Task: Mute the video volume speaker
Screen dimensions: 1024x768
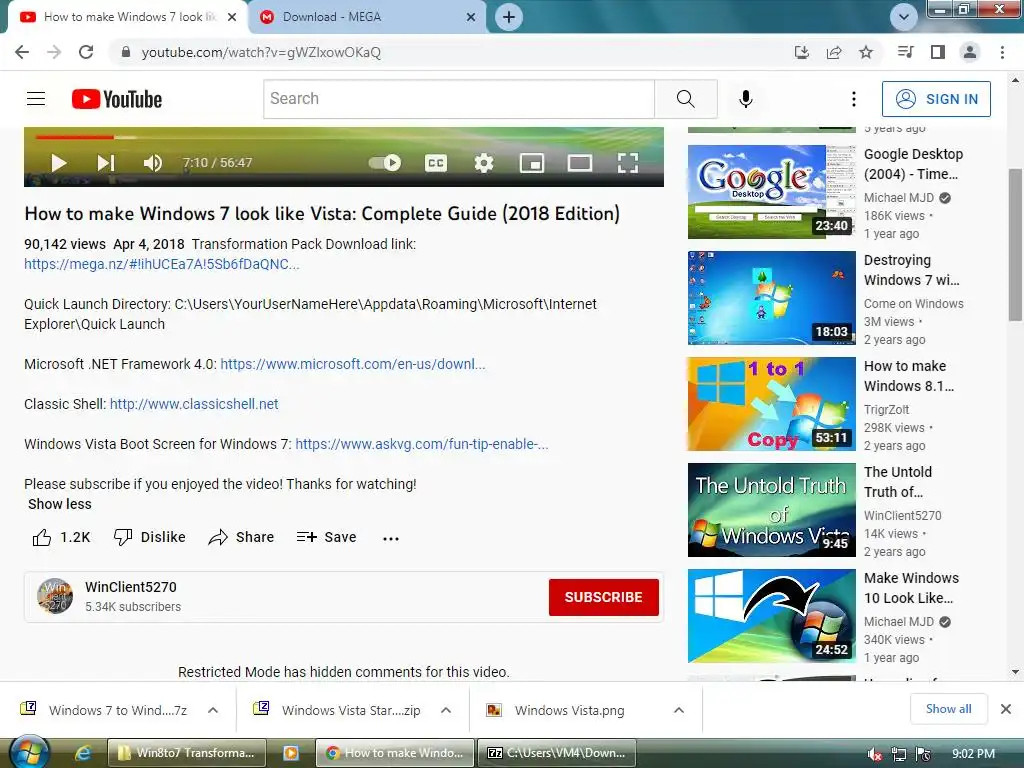Action: (152, 163)
